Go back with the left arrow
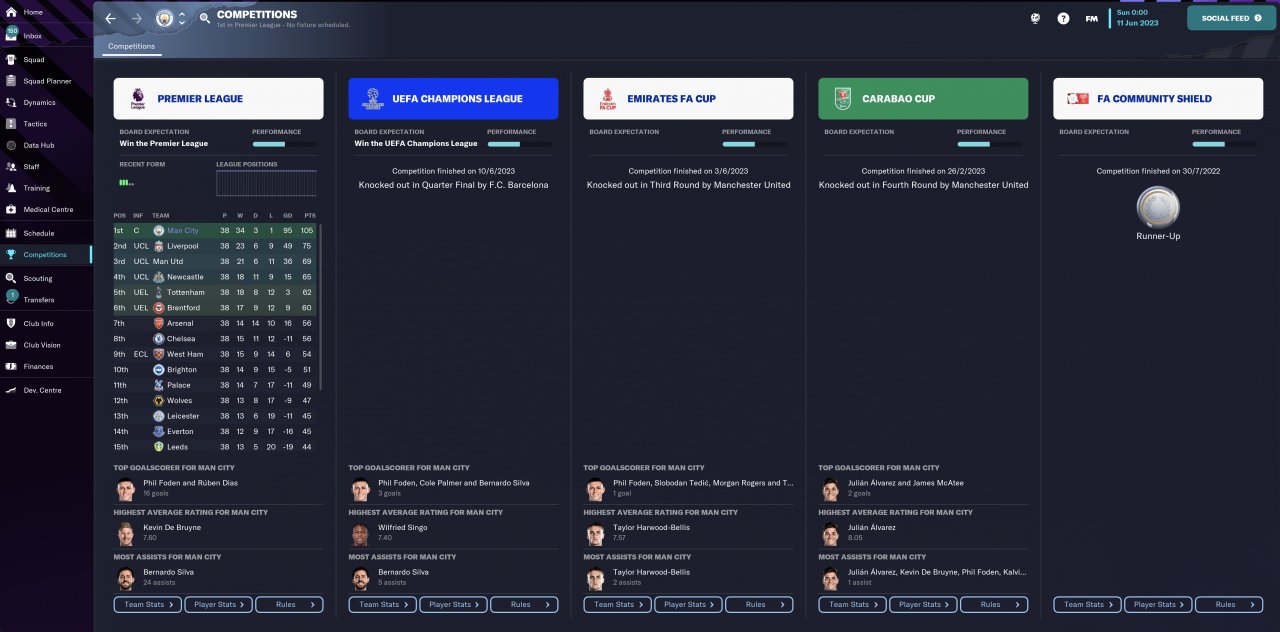The width and height of the screenshot is (1280, 632). (110, 18)
